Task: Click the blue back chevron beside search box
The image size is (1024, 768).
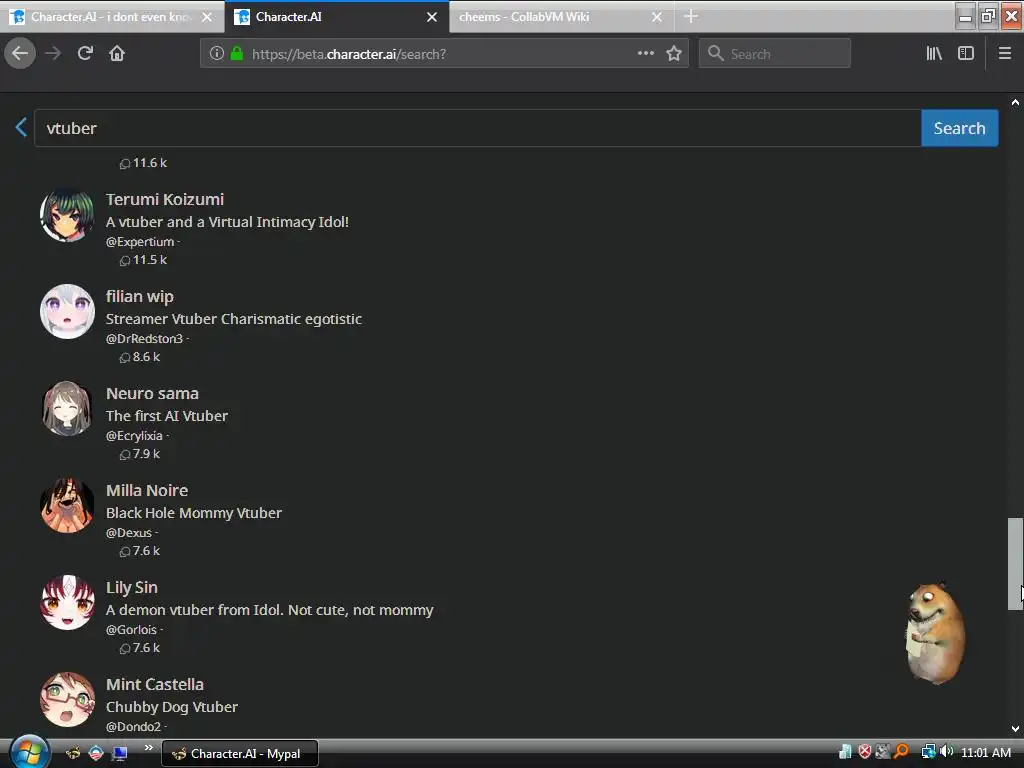Action: pos(21,127)
